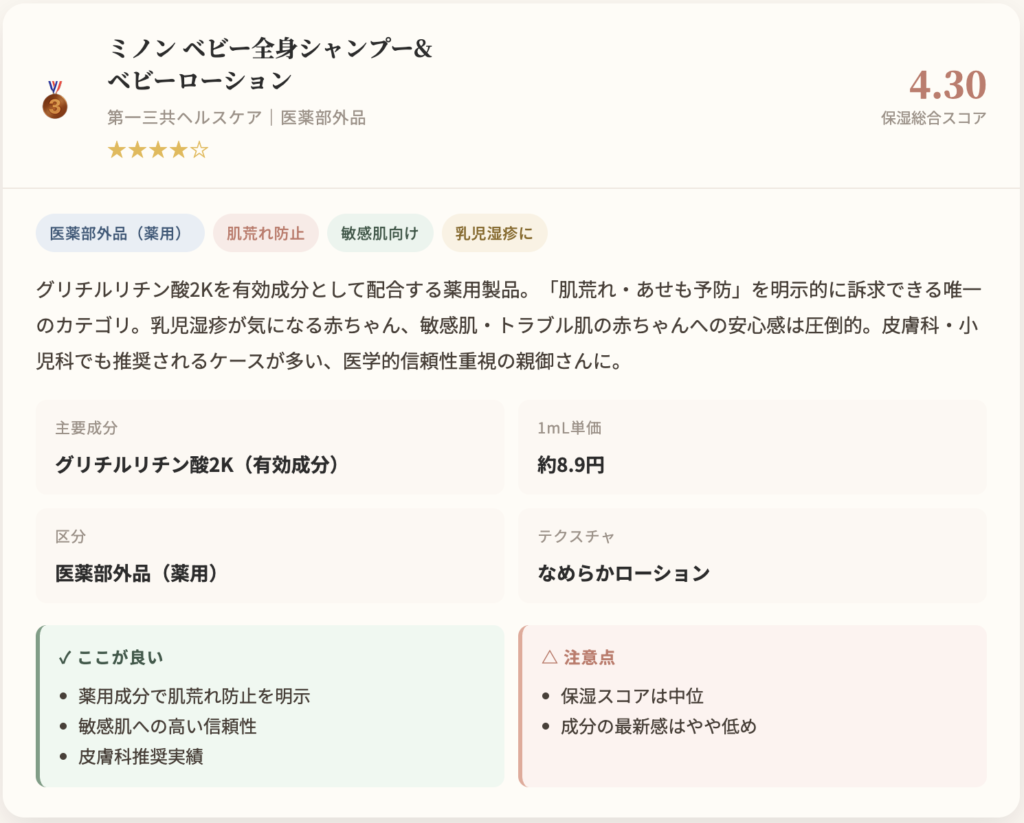Screen dimensions: 1024x823
Task: Click the triangle warning icon beside 注意点
Action: tap(548, 657)
